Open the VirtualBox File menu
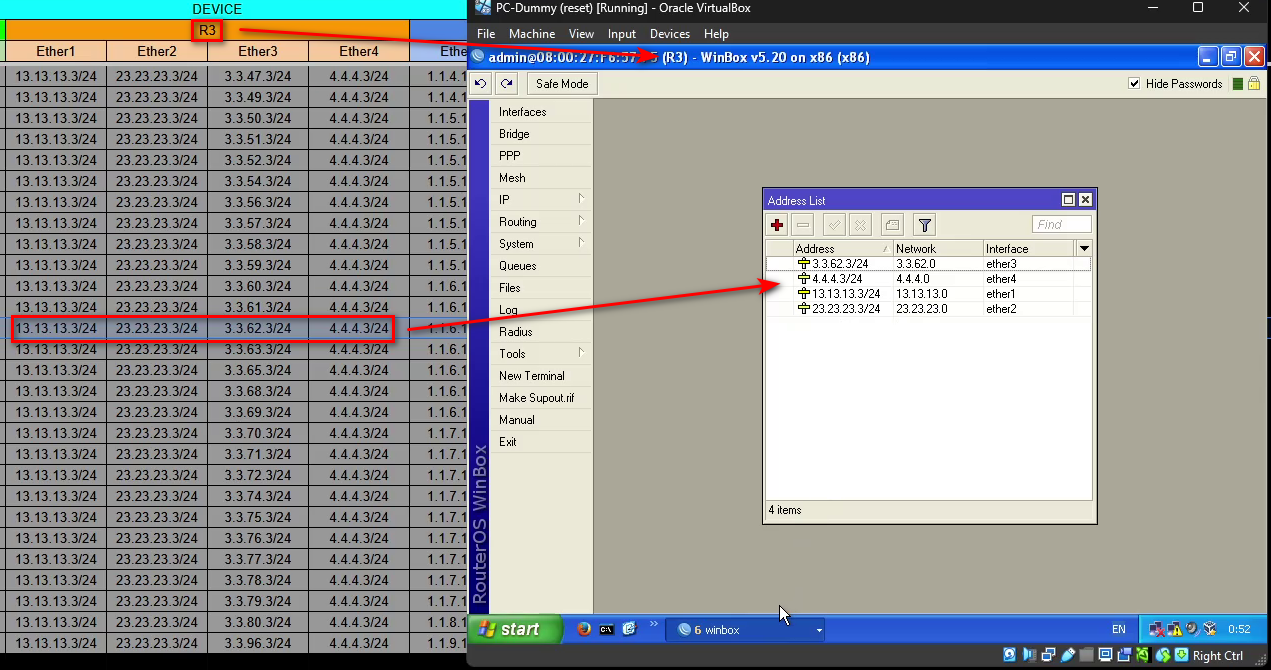 [486, 34]
